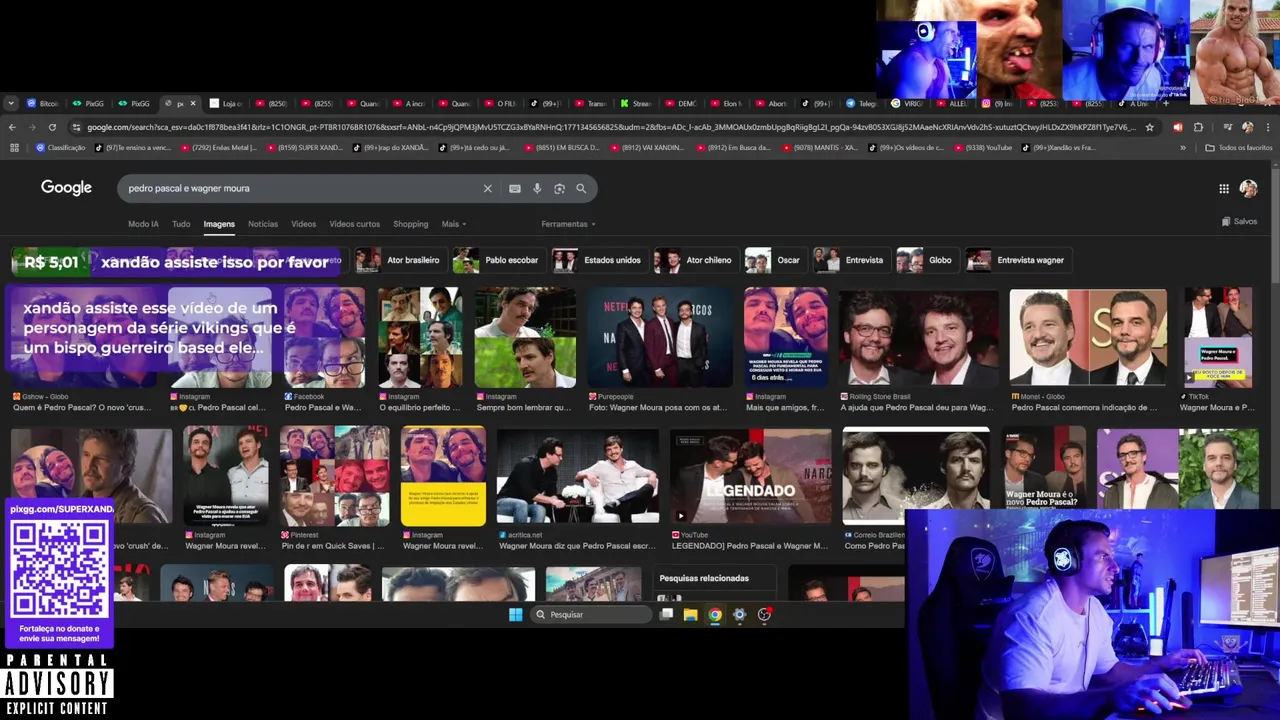Bookmark this page with the star icon
The height and width of the screenshot is (720, 1280).
click(1150, 127)
